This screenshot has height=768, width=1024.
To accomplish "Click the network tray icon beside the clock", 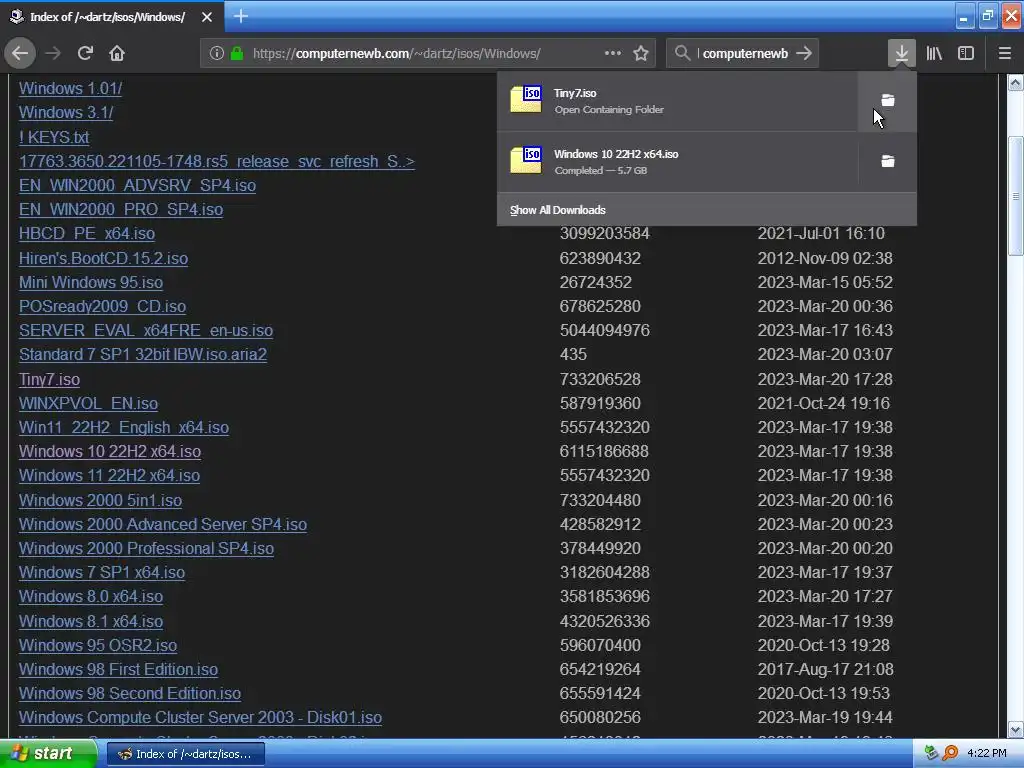I will tap(931, 753).
